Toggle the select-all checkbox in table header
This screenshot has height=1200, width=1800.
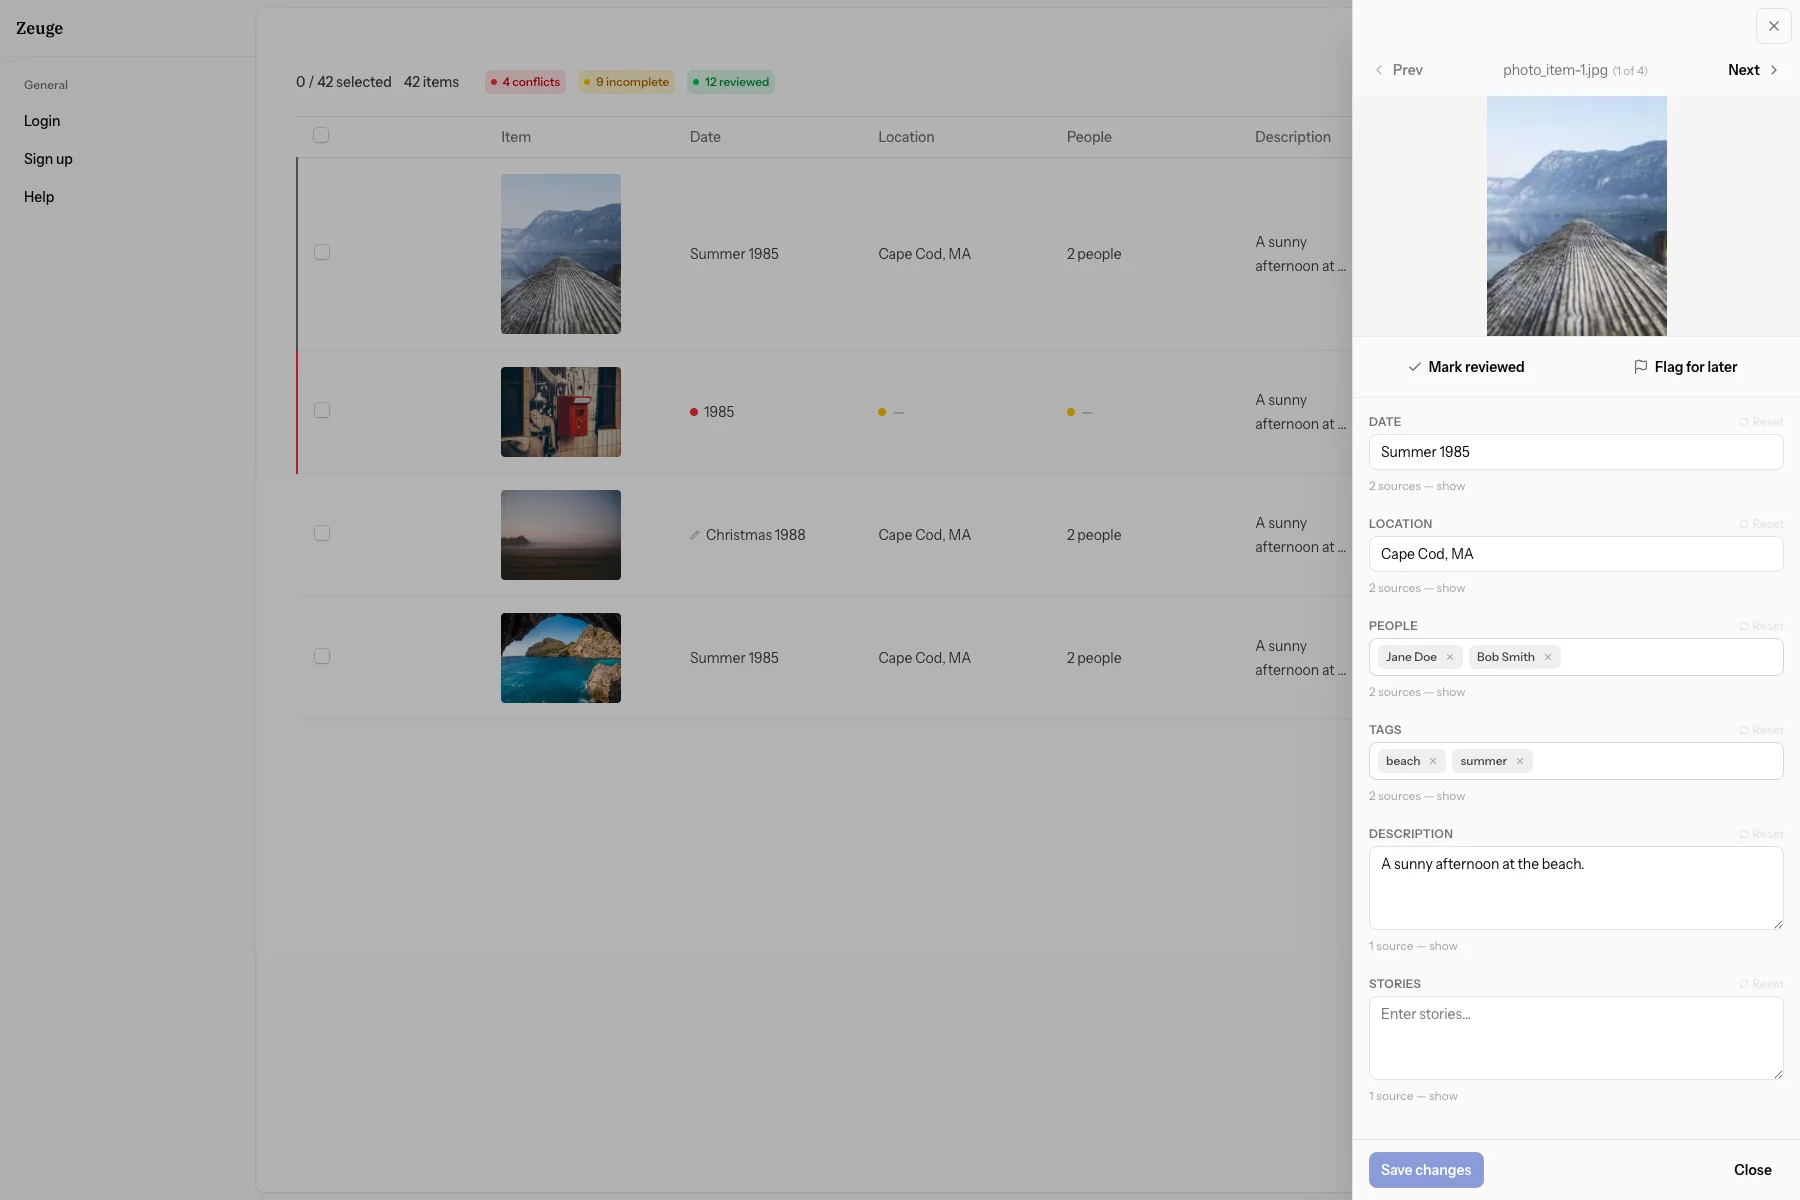pyautogui.click(x=321, y=135)
